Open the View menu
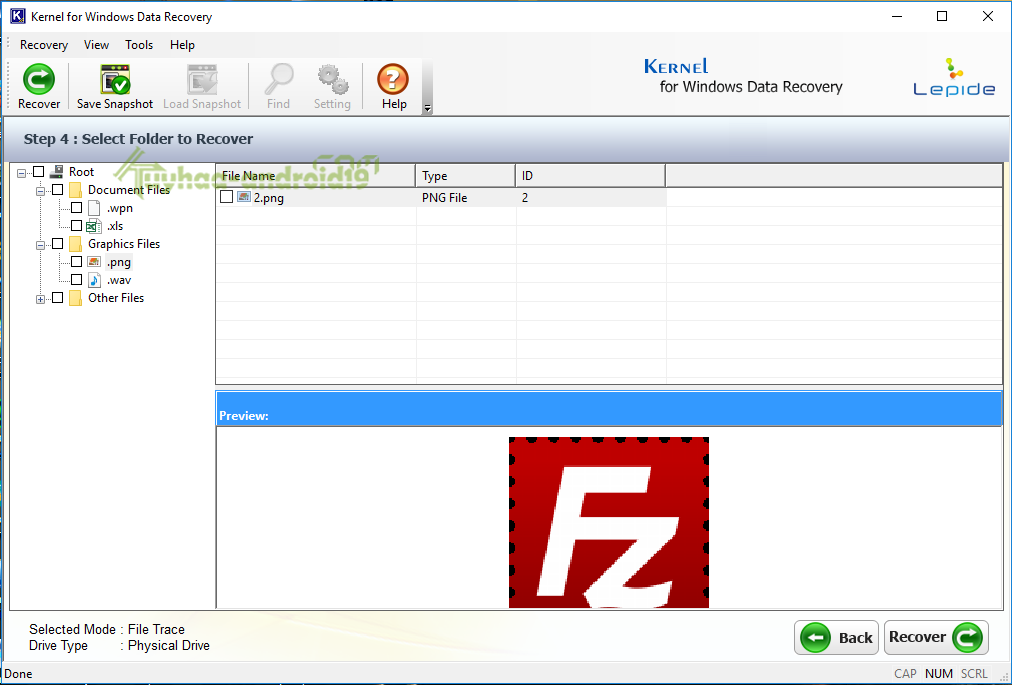 click(x=96, y=45)
